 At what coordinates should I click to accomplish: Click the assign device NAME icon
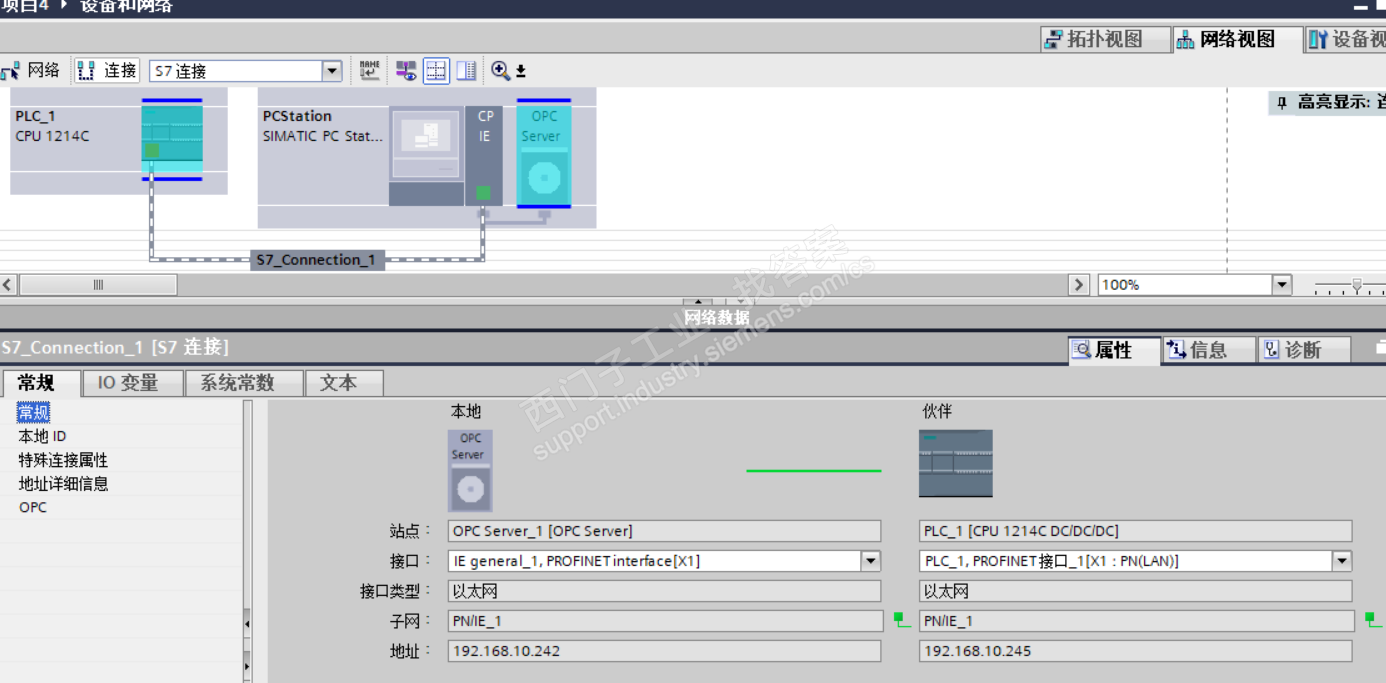coord(370,70)
